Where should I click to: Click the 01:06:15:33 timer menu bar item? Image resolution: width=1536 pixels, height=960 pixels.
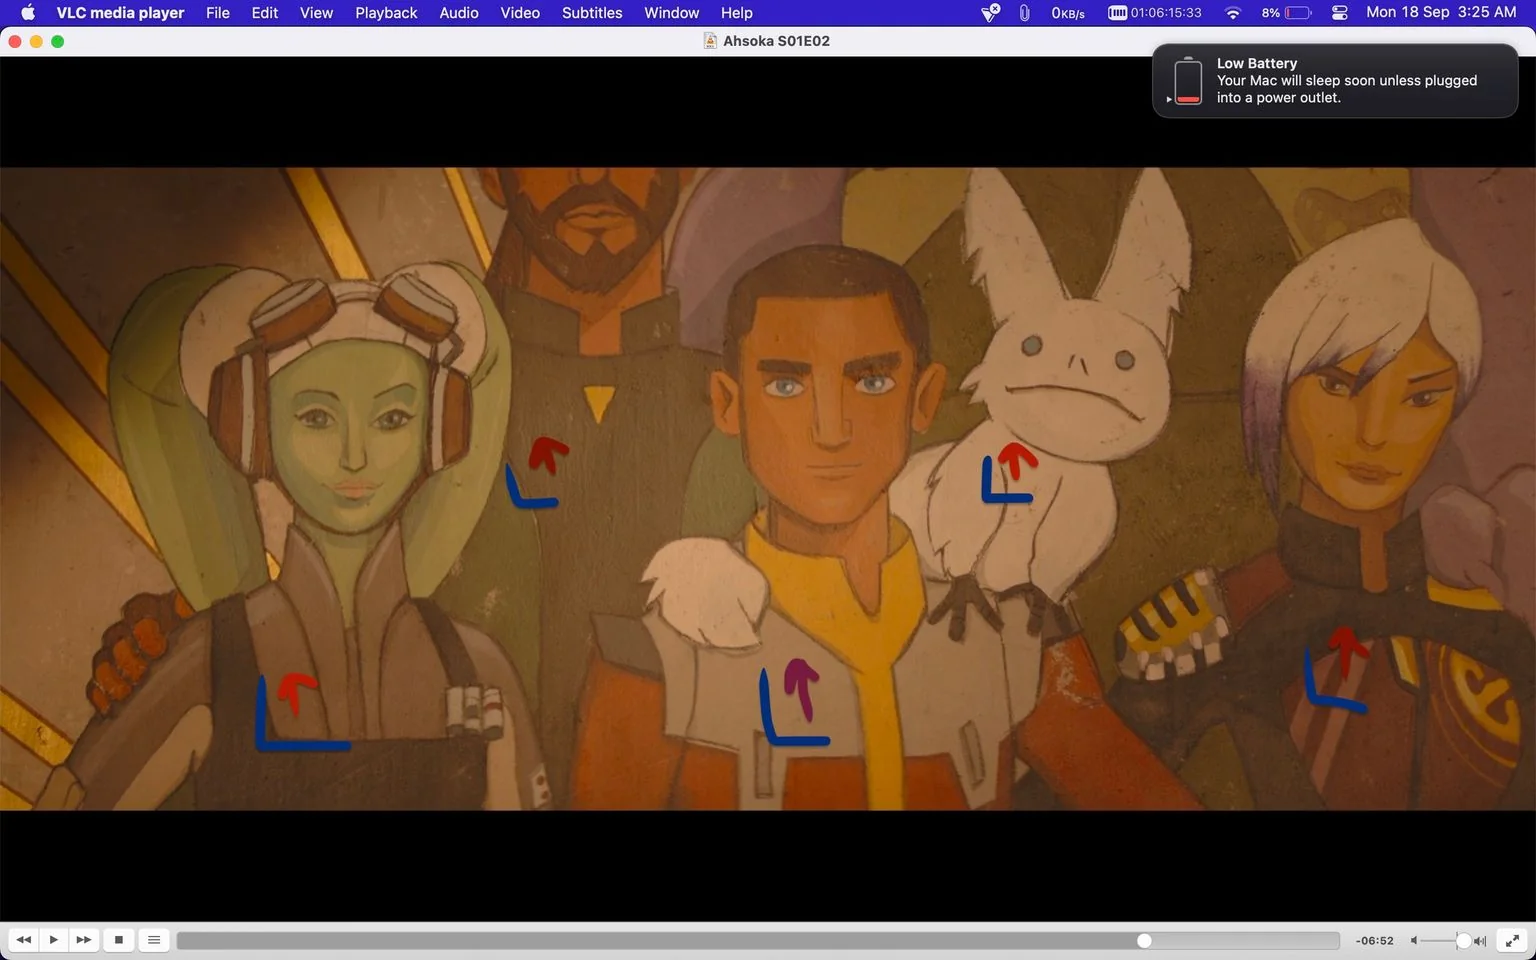point(1155,13)
